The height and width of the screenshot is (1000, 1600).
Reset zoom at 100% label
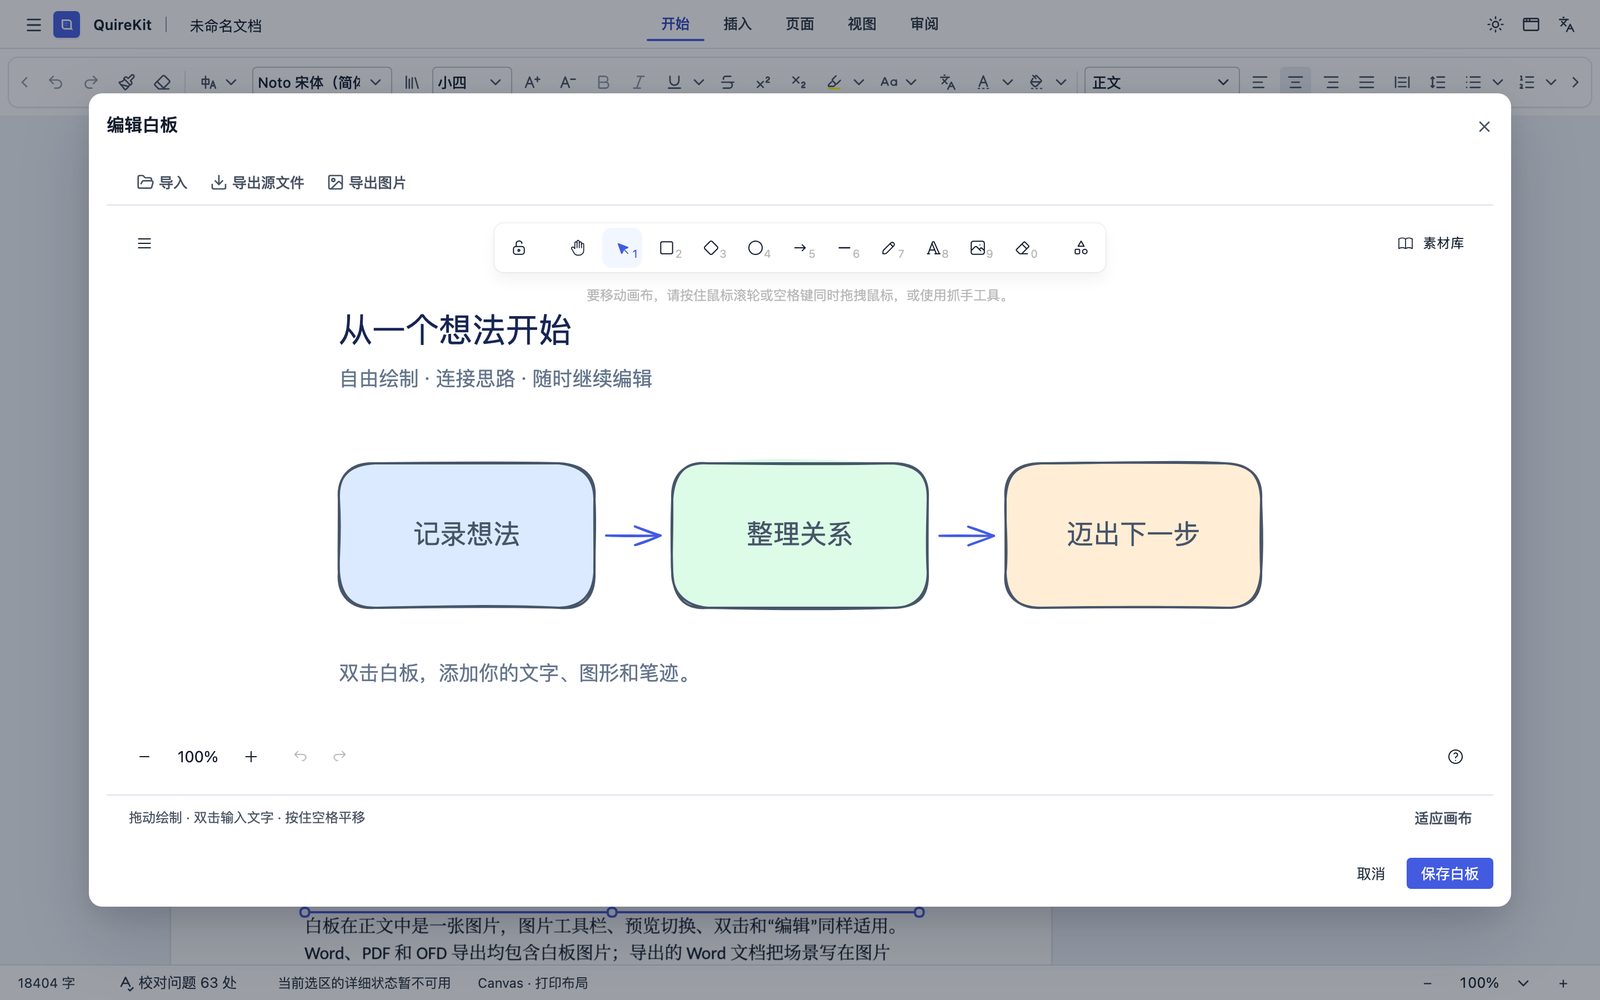point(197,757)
